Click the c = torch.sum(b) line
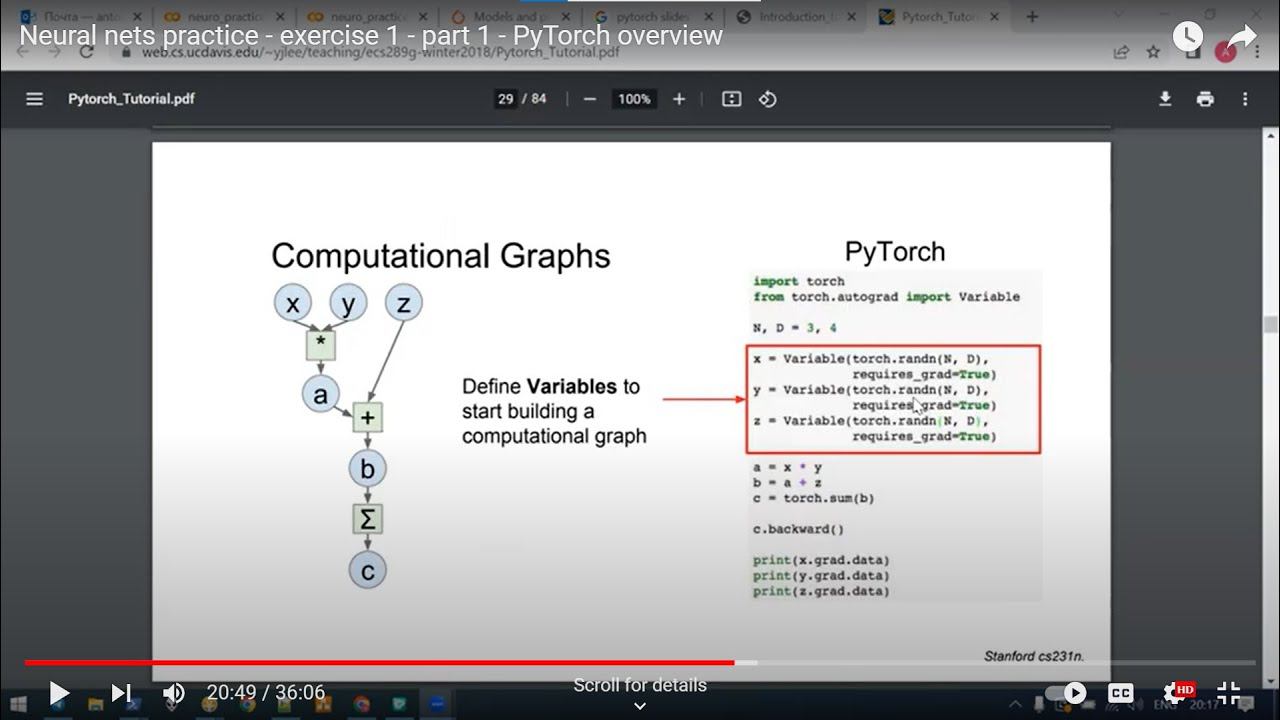 tap(813, 498)
